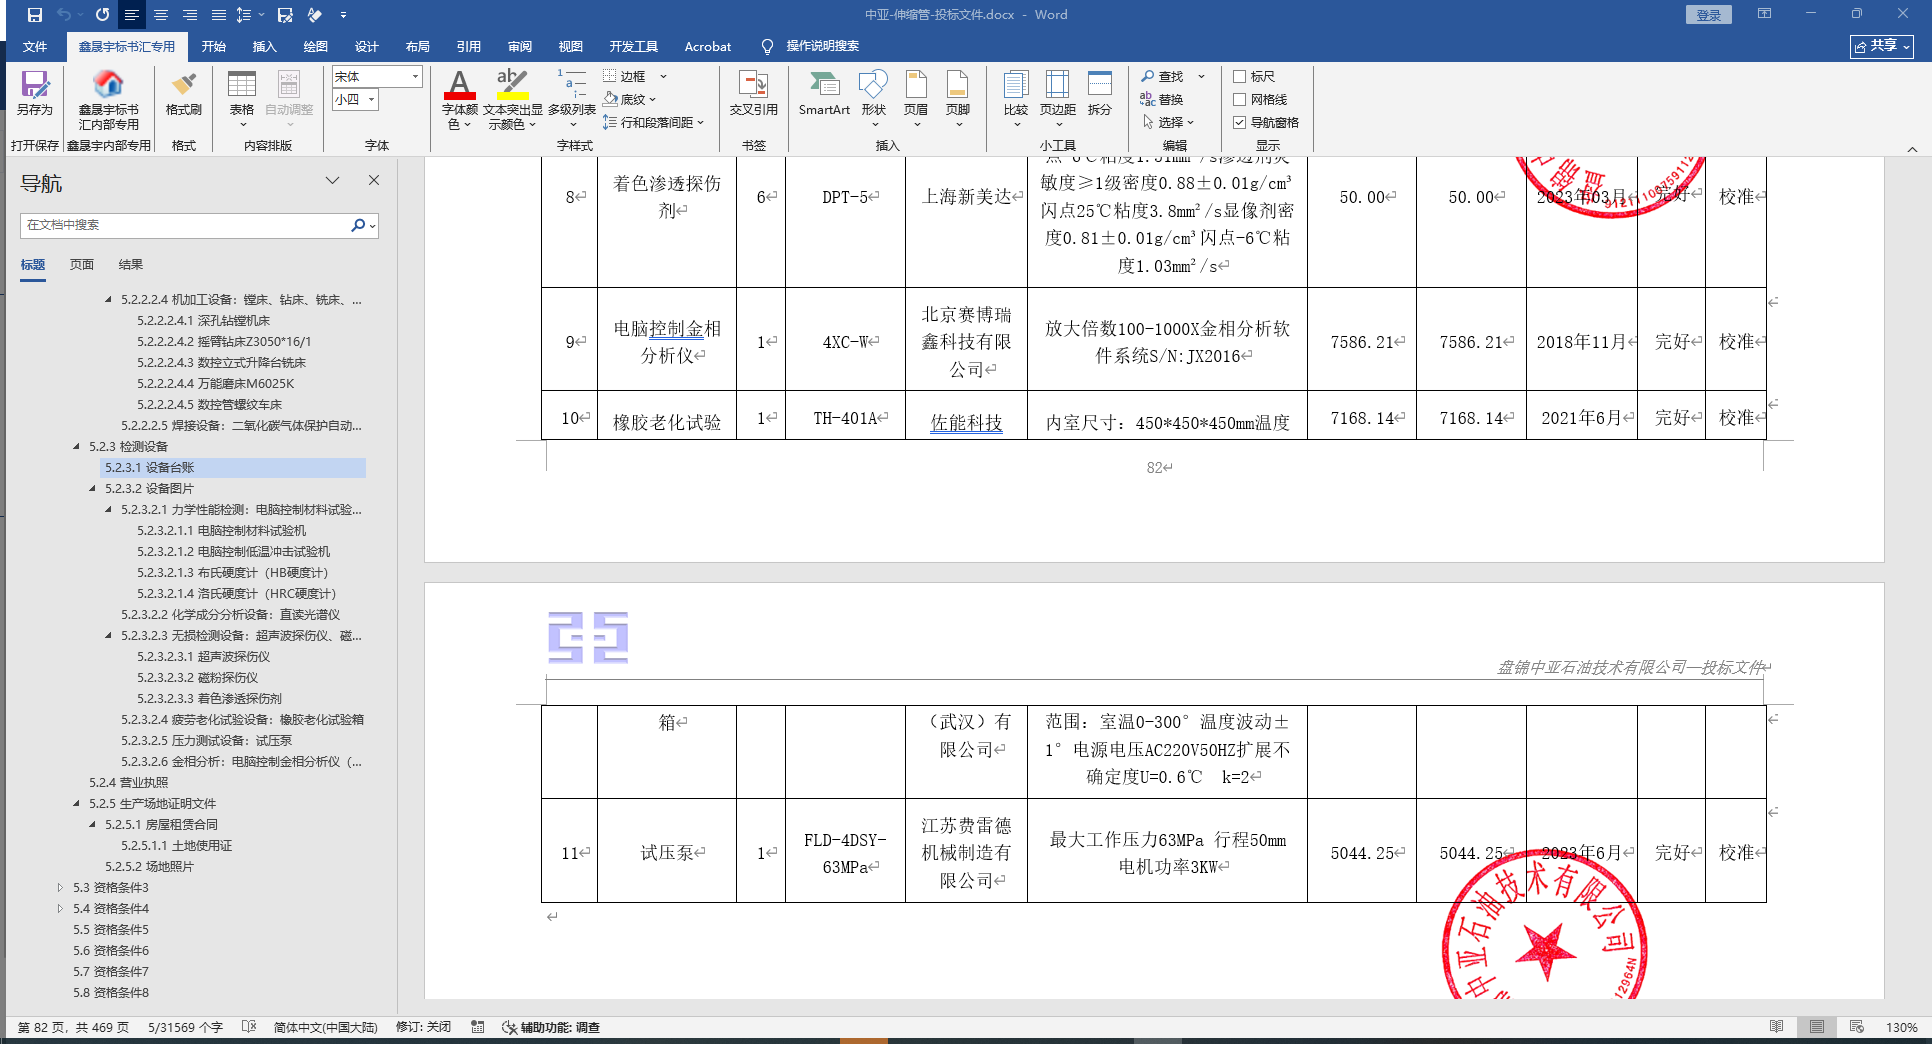Select heading 5.2.4 营业执照 in navigation

(x=129, y=782)
